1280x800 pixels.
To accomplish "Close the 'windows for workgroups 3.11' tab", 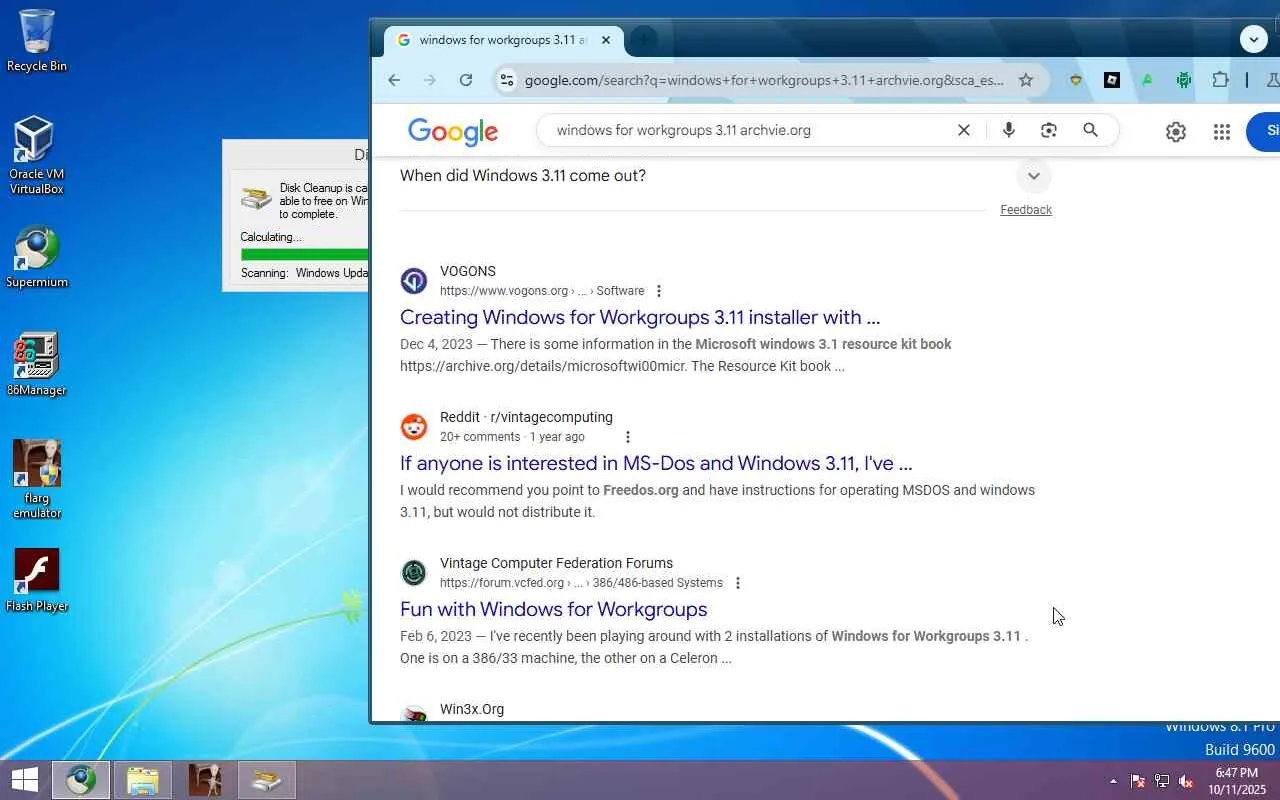I will click(x=605, y=40).
